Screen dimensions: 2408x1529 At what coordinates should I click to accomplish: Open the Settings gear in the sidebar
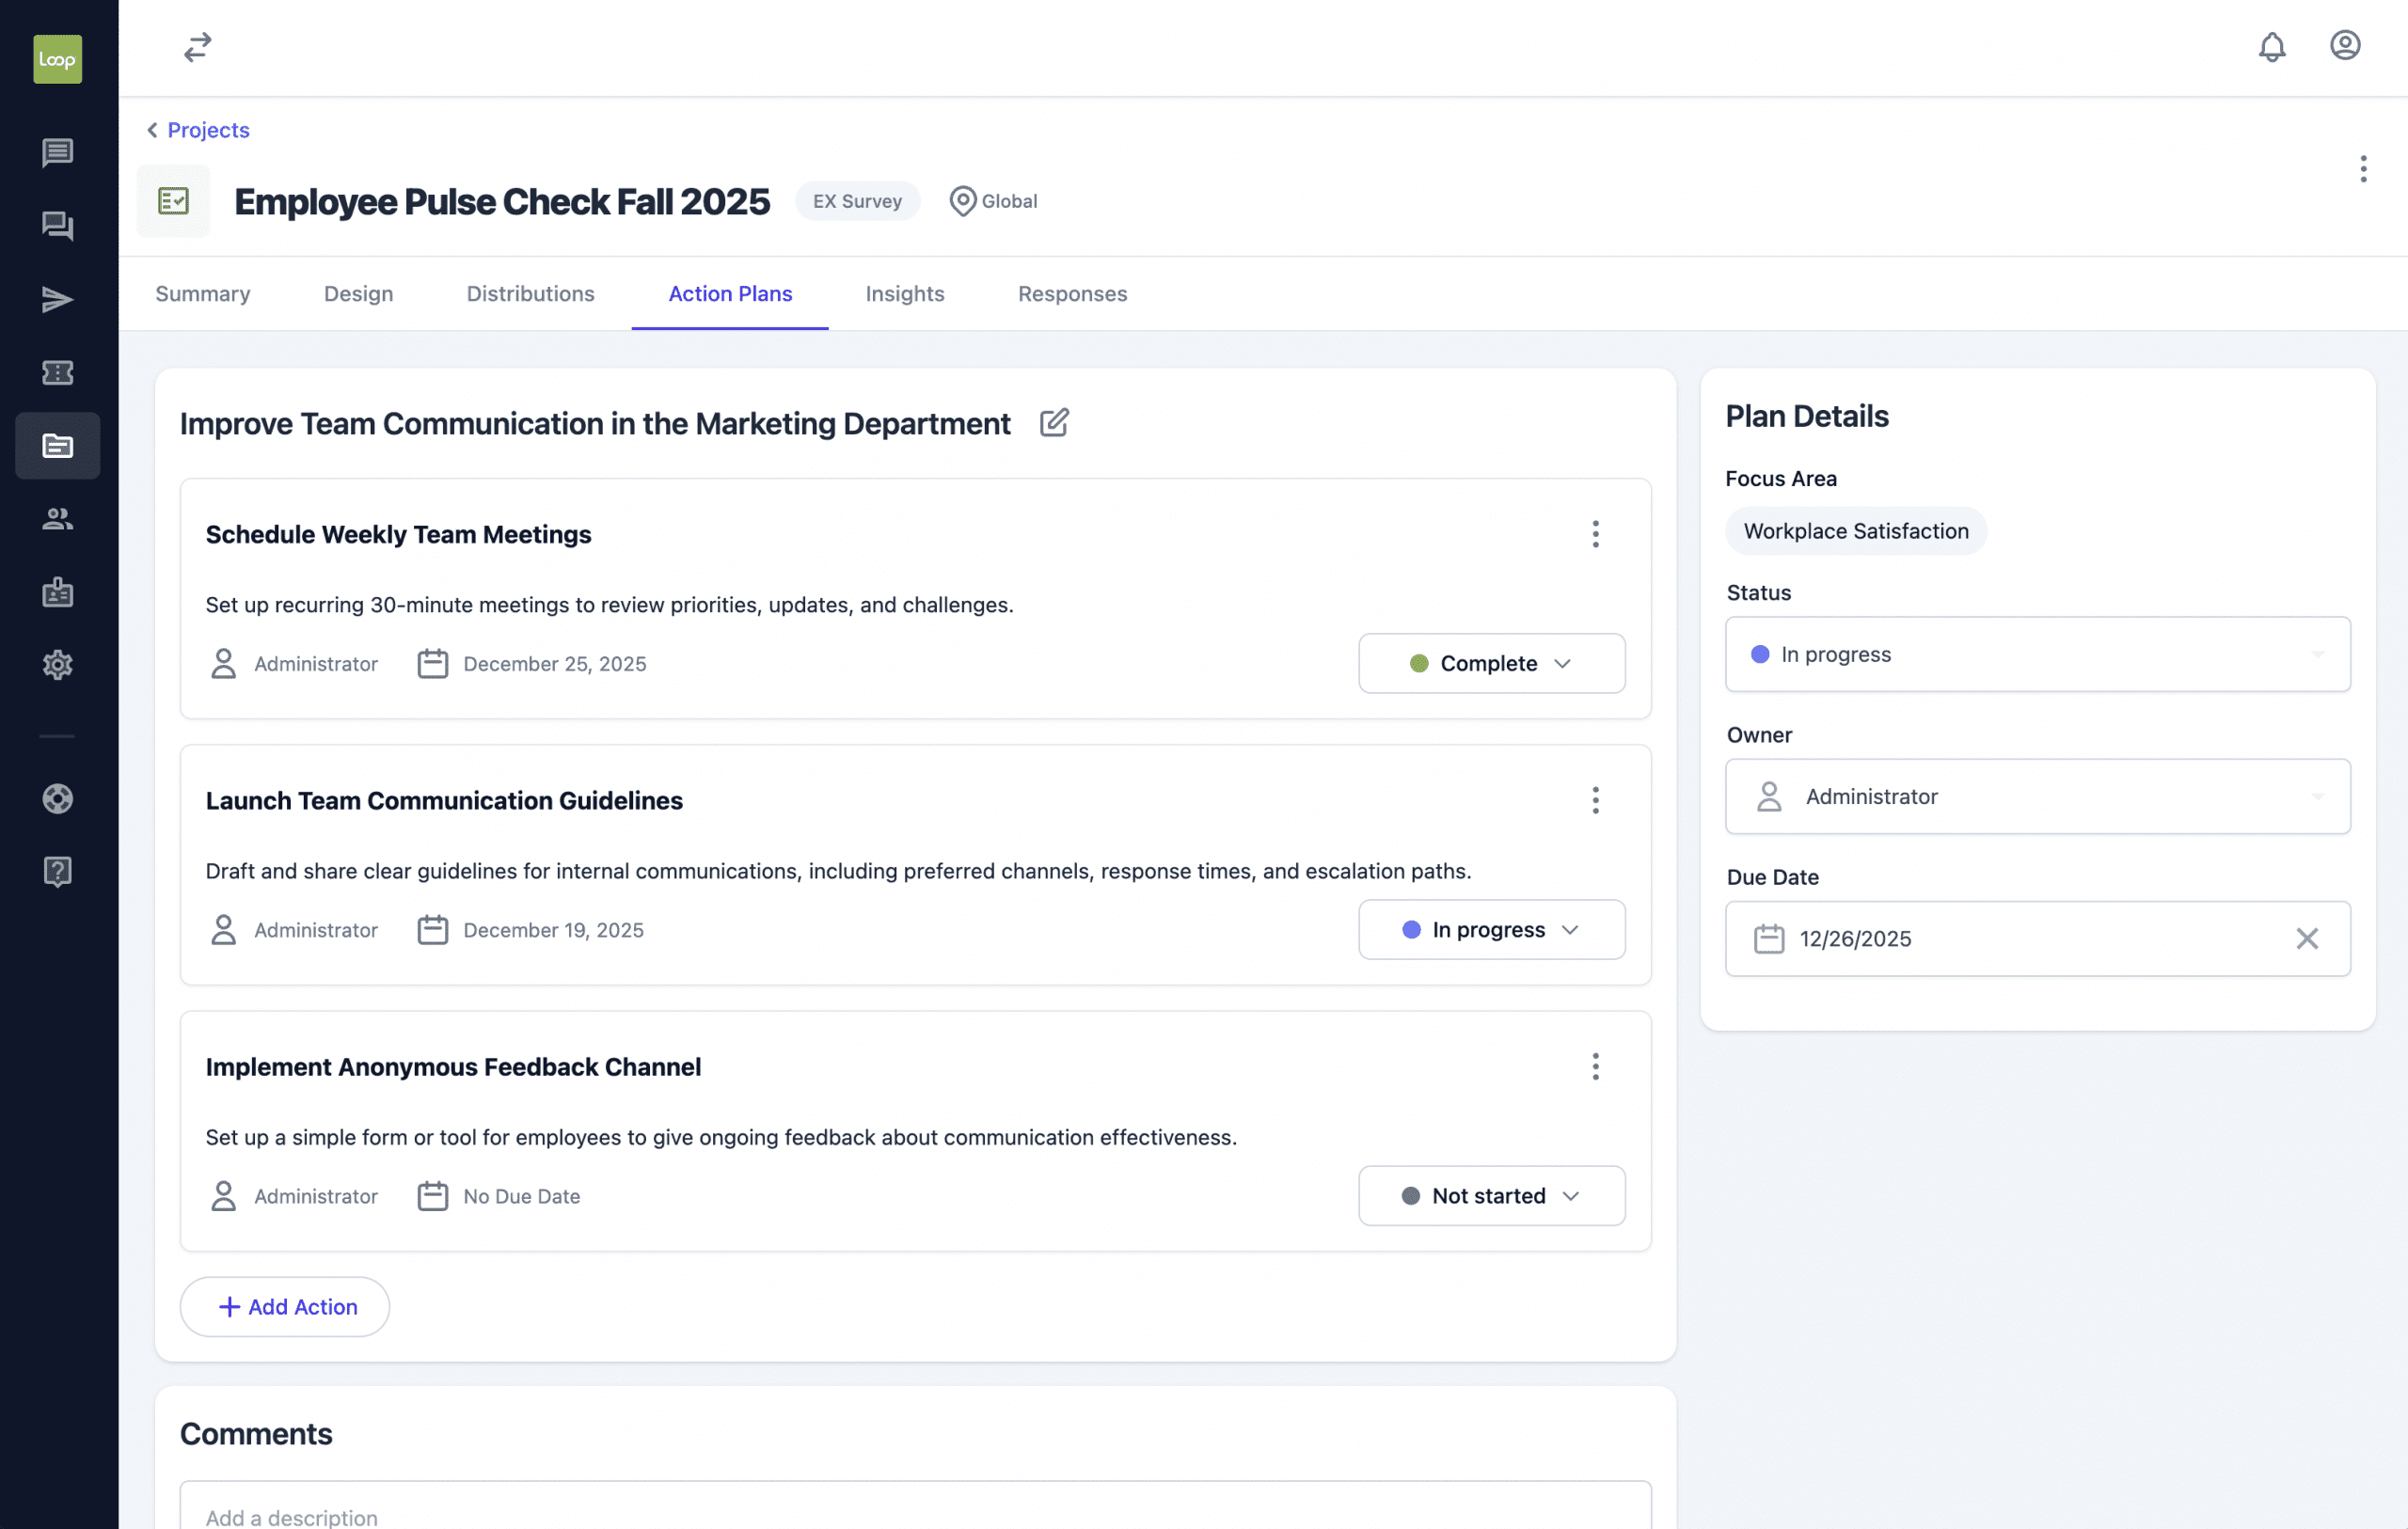(57, 664)
